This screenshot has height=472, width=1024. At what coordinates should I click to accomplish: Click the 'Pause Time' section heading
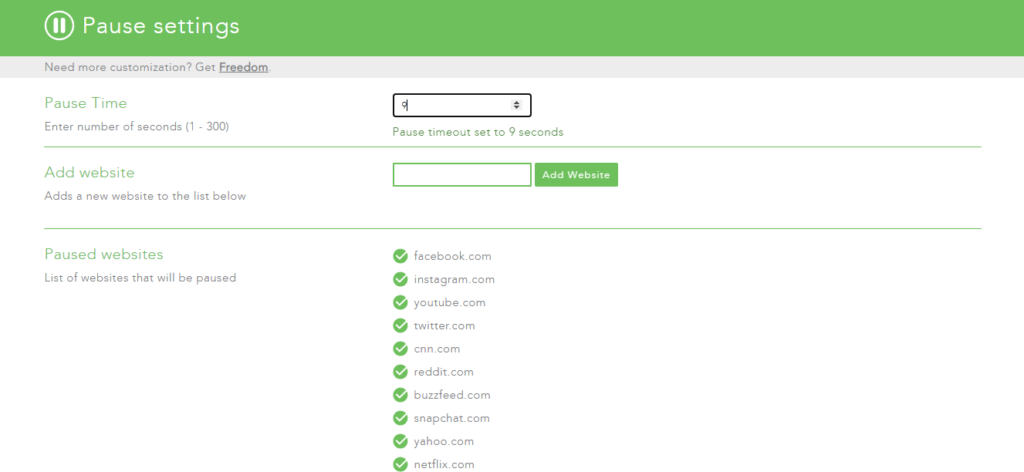pyautogui.click(x=86, y=103)
